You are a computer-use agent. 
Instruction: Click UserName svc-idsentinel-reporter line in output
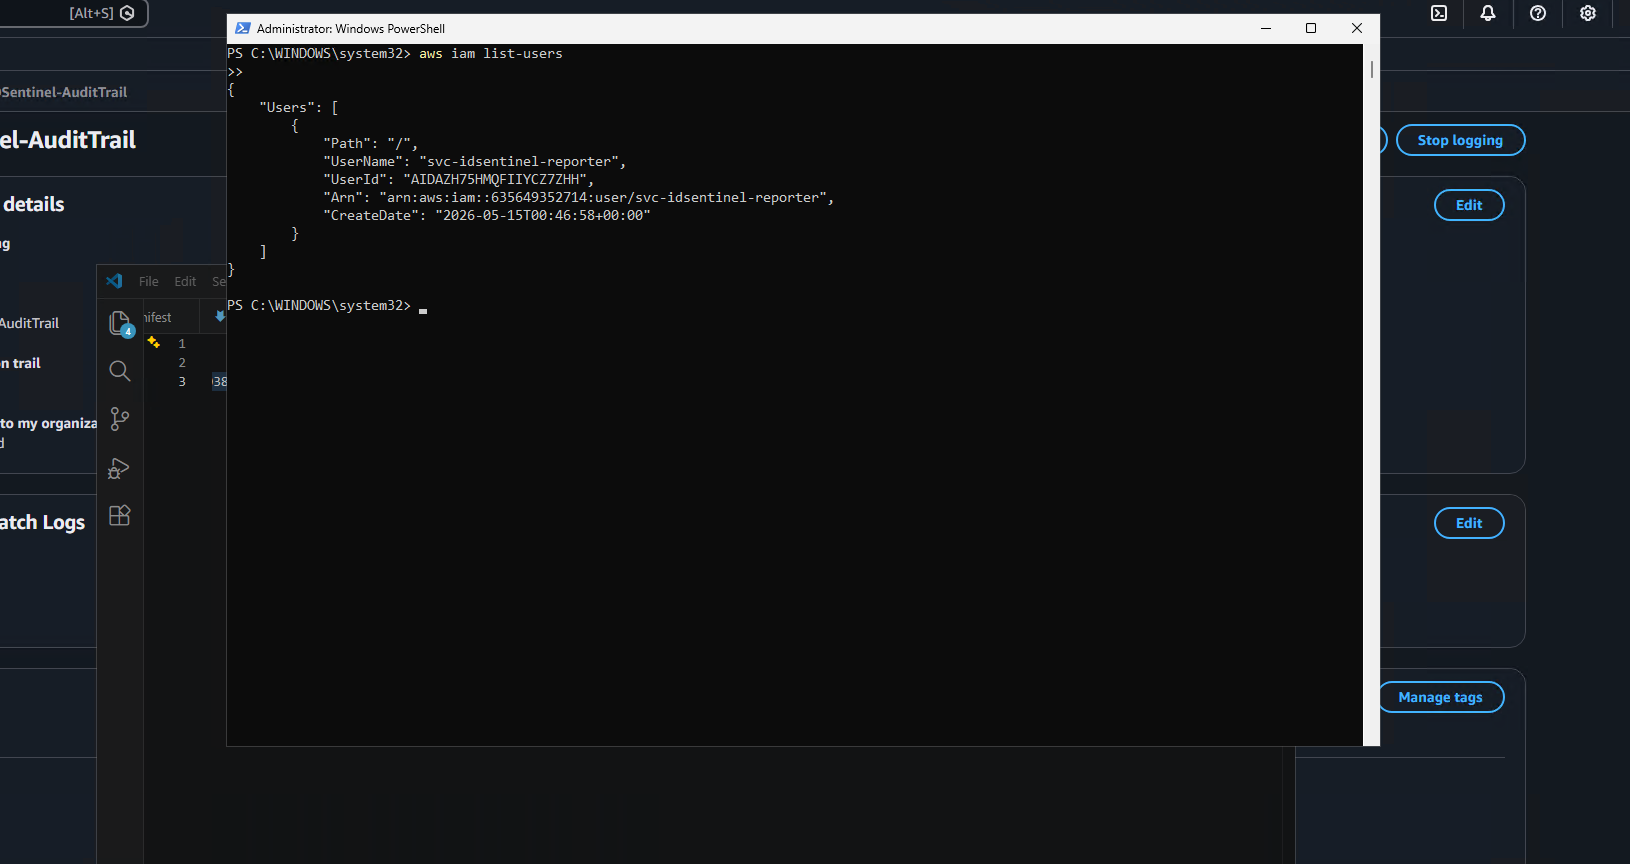(474, 161)
